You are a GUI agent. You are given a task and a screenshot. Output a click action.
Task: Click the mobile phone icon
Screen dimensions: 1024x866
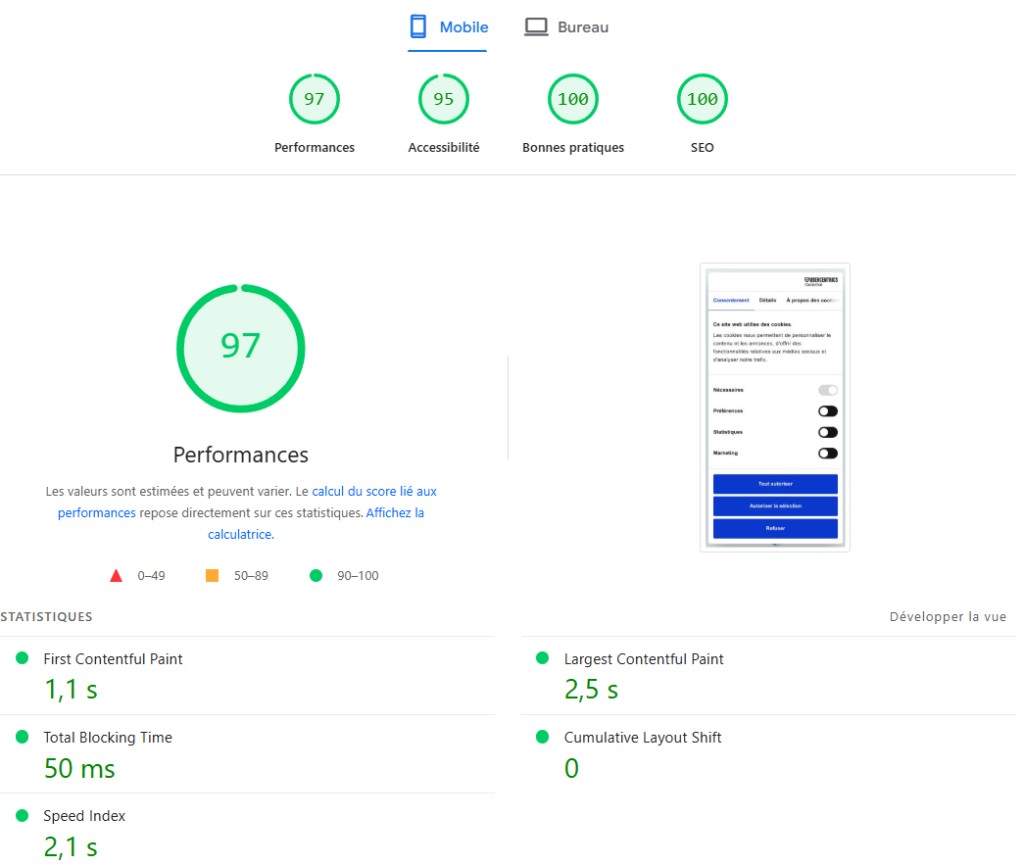pyautogui.click(x=418, y=27)
